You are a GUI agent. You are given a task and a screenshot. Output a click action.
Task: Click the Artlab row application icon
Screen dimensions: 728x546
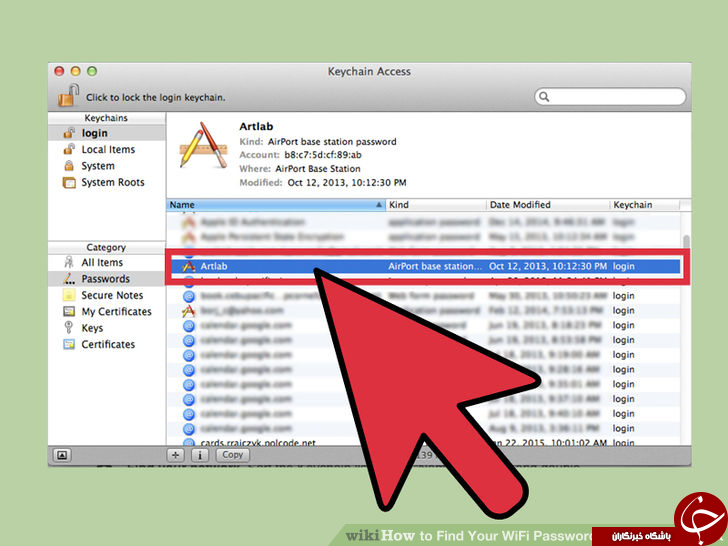[188, 266]
